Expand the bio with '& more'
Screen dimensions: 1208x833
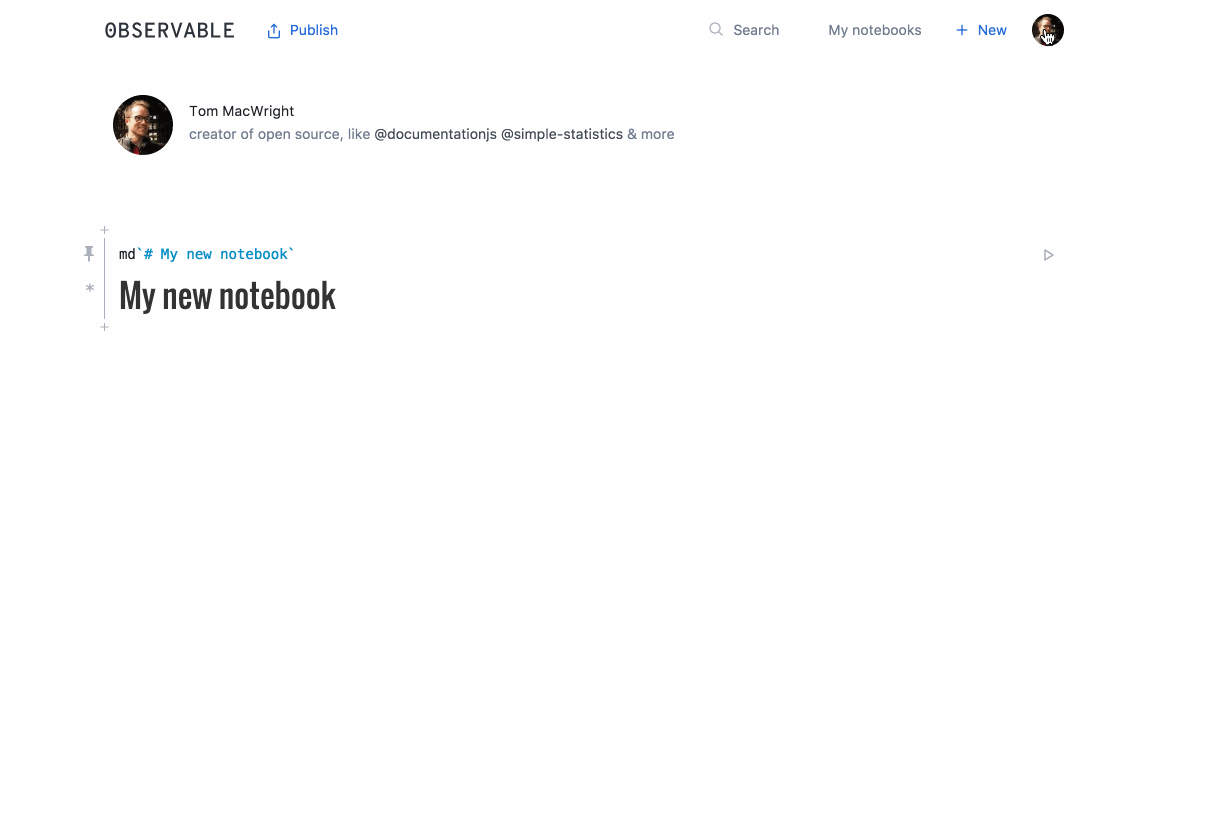[x=651, y=134]
